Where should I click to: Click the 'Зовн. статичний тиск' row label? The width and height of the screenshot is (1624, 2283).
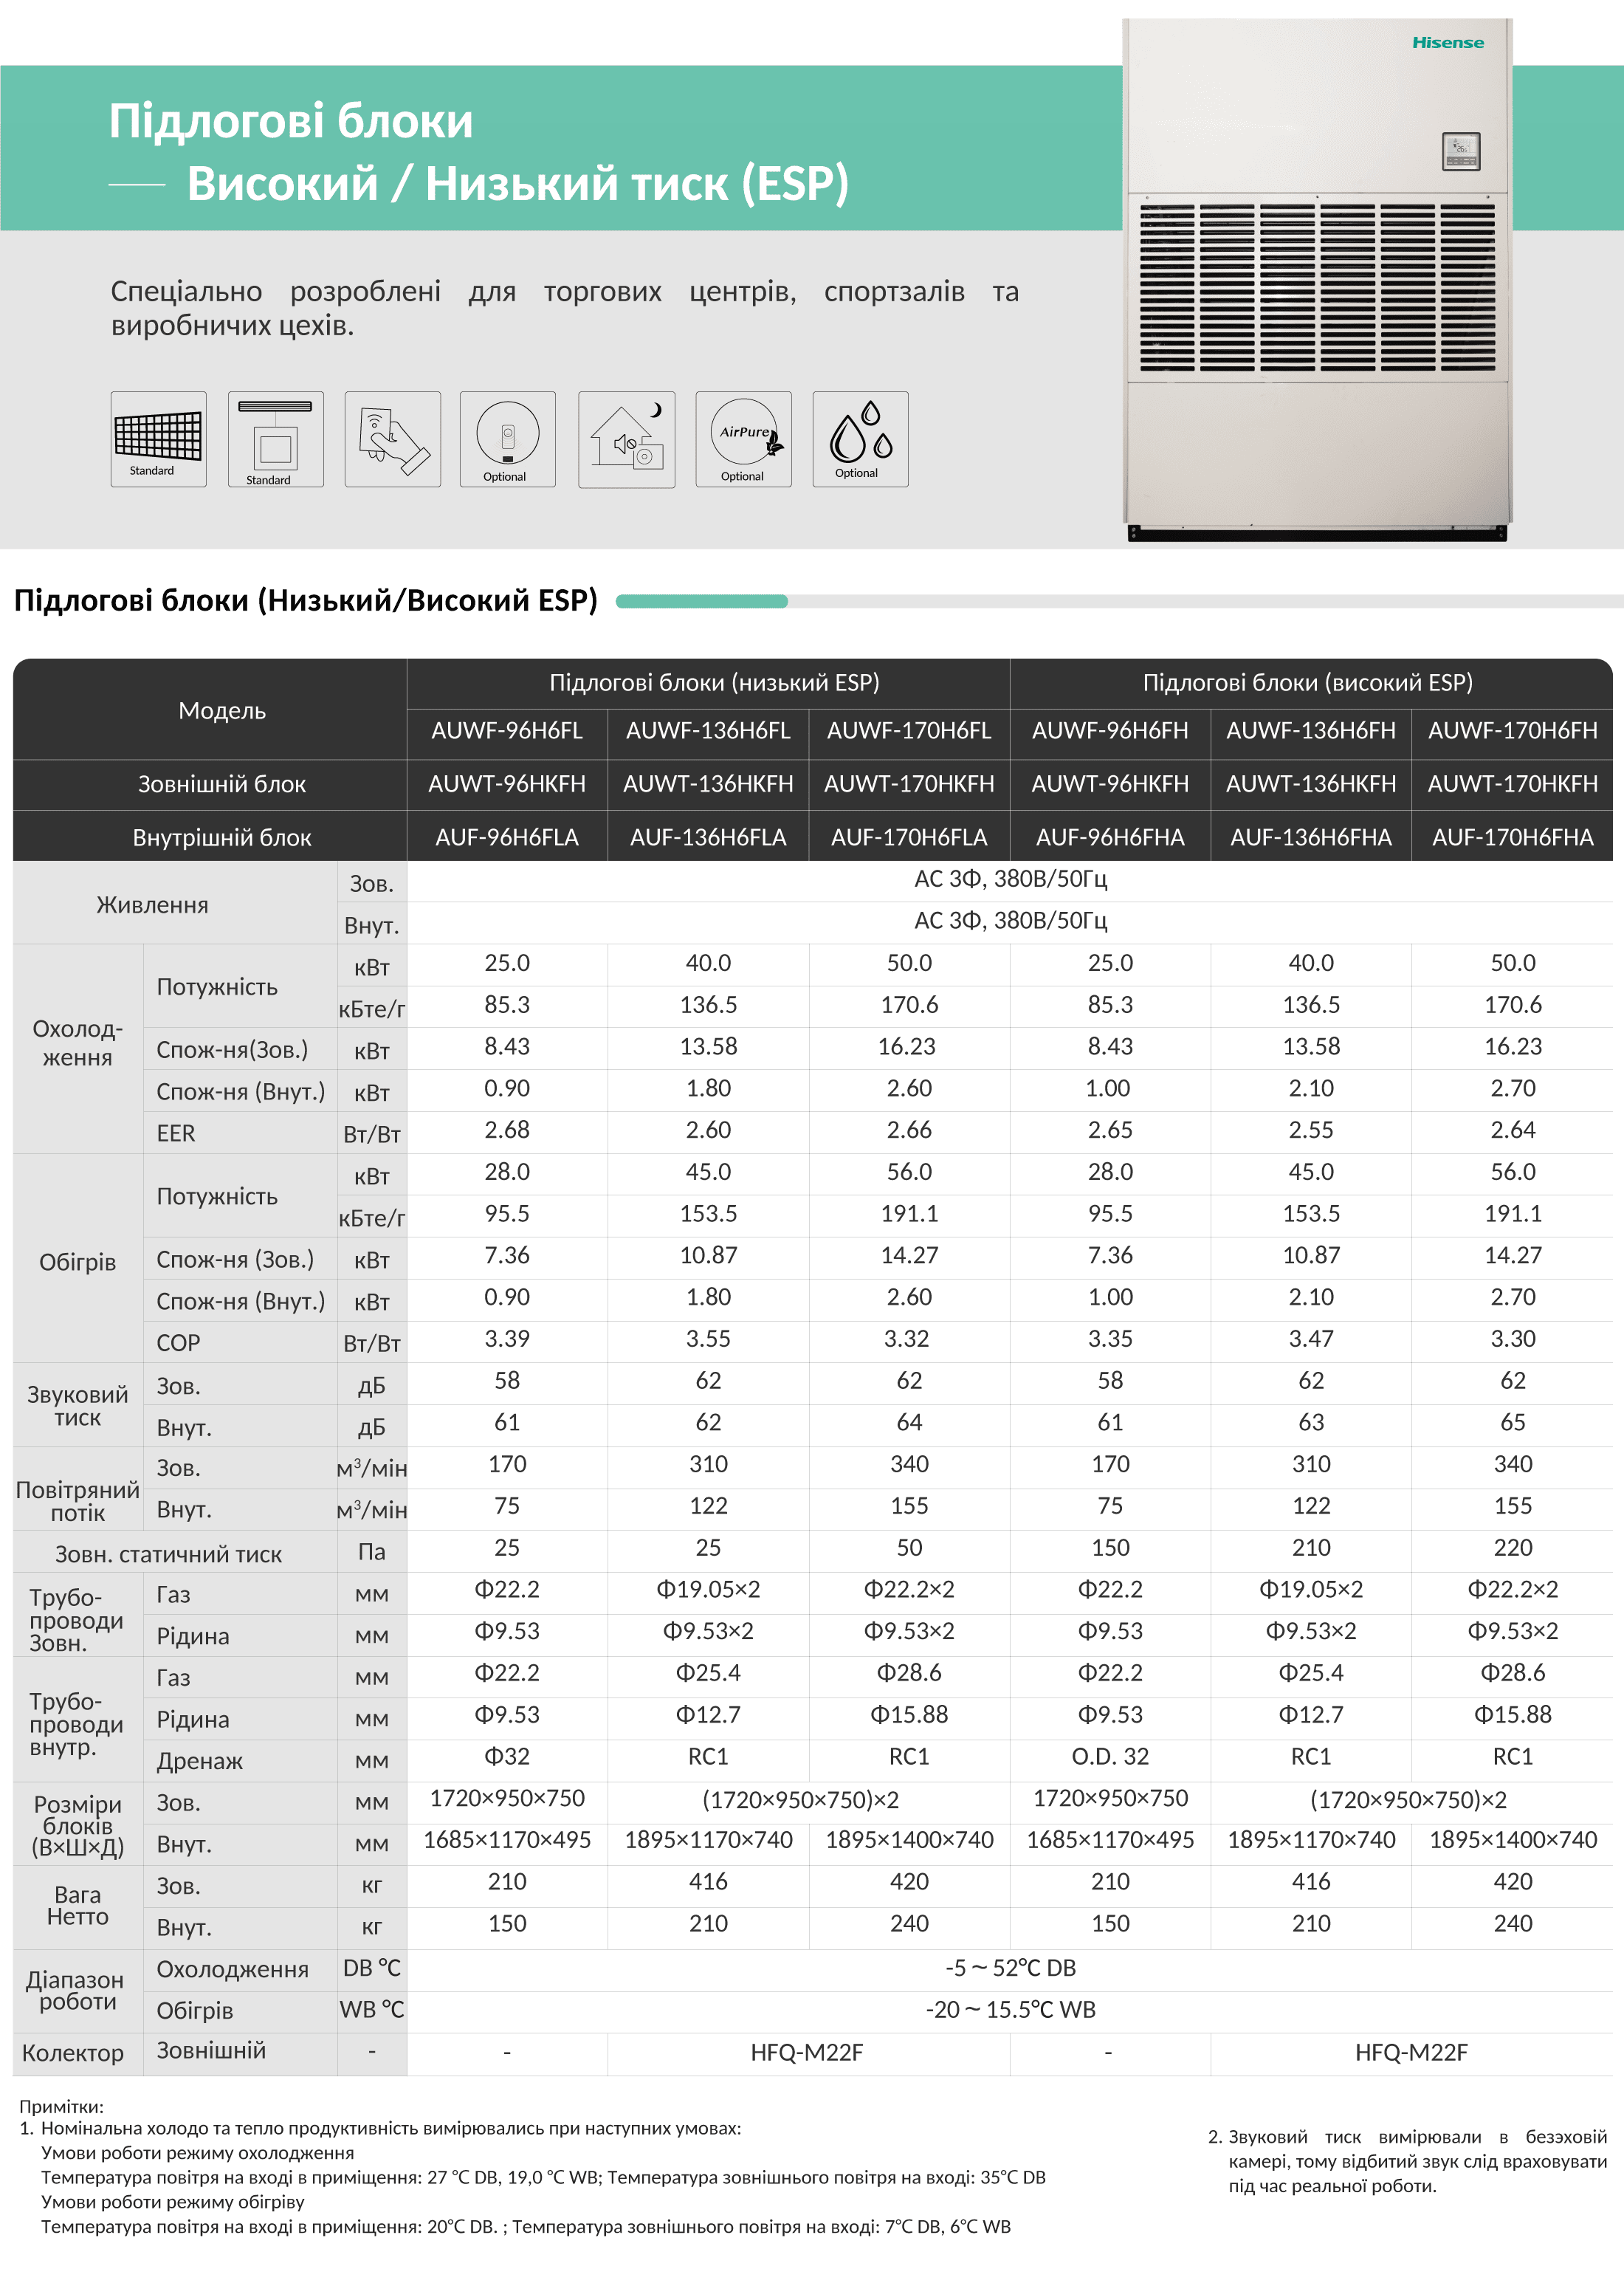[x=168, y=1554]
